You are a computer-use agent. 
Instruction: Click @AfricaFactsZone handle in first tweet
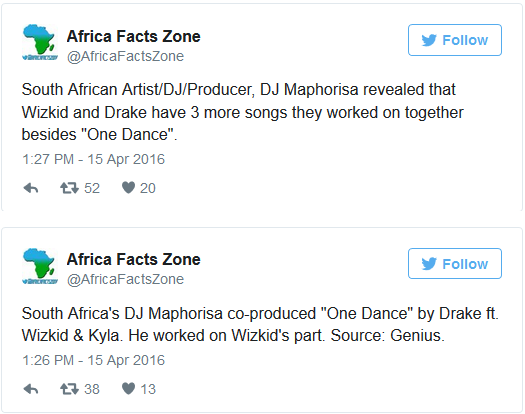point(125,56)
